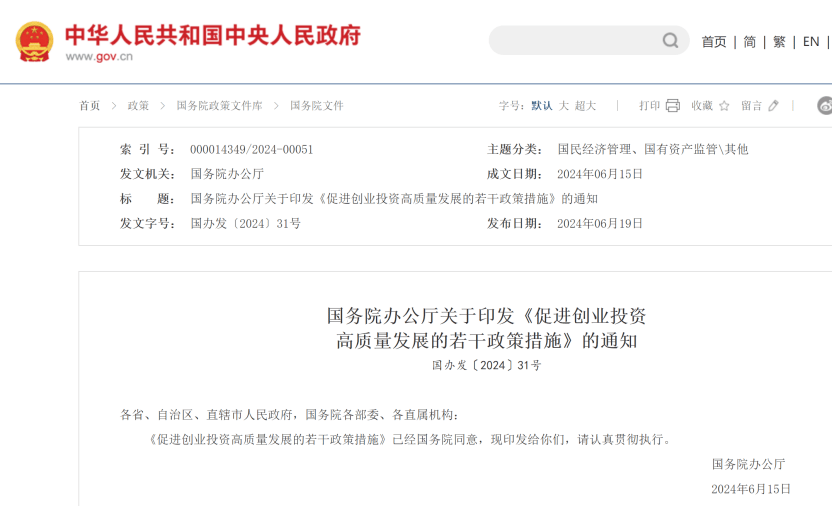Open 国务院文件 breadcrumb link
The image size is (832, 506).
pos(317,106)
